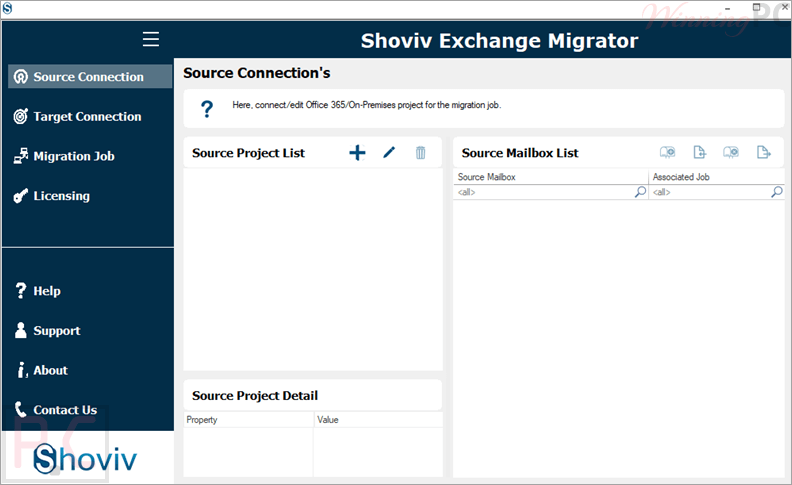Click mailbox gear icon left of import-file icon
This screenshot has height=485, width=792.
667,152
